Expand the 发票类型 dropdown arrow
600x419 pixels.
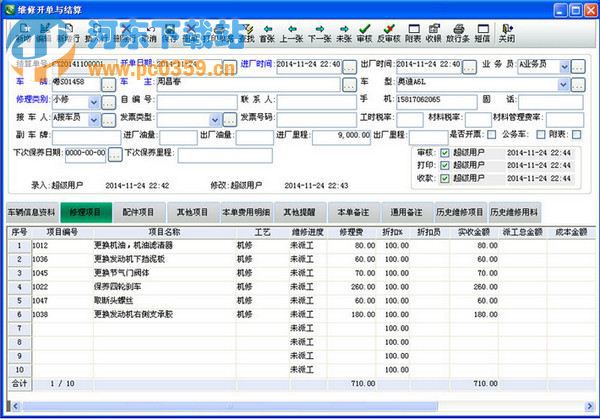coord(215,120)
